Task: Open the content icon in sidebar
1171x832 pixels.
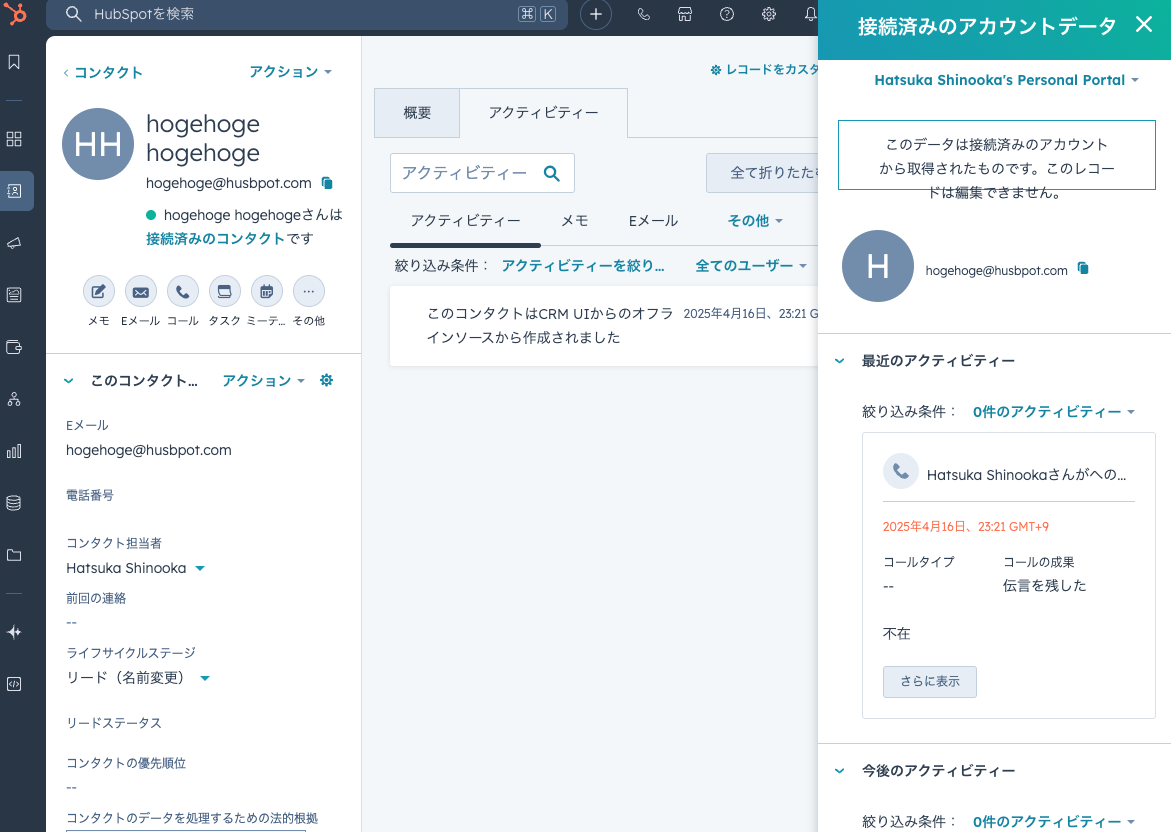Action: (x=14, y=295)
